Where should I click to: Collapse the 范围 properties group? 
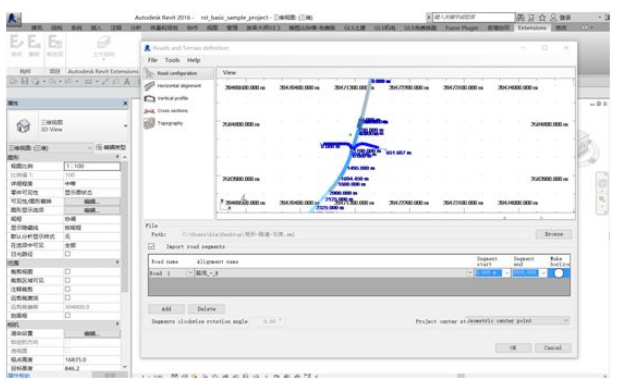pos(117,262)
